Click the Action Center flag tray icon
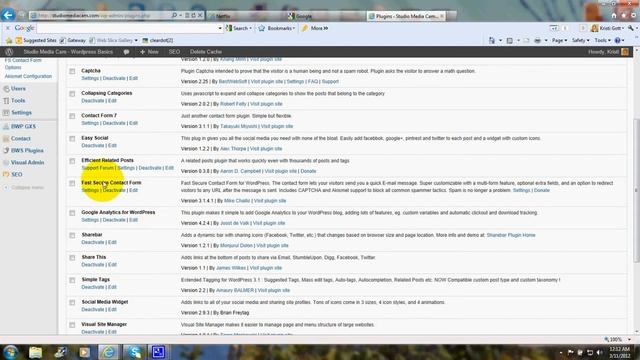Screen dimensions: 640x360 571,353
